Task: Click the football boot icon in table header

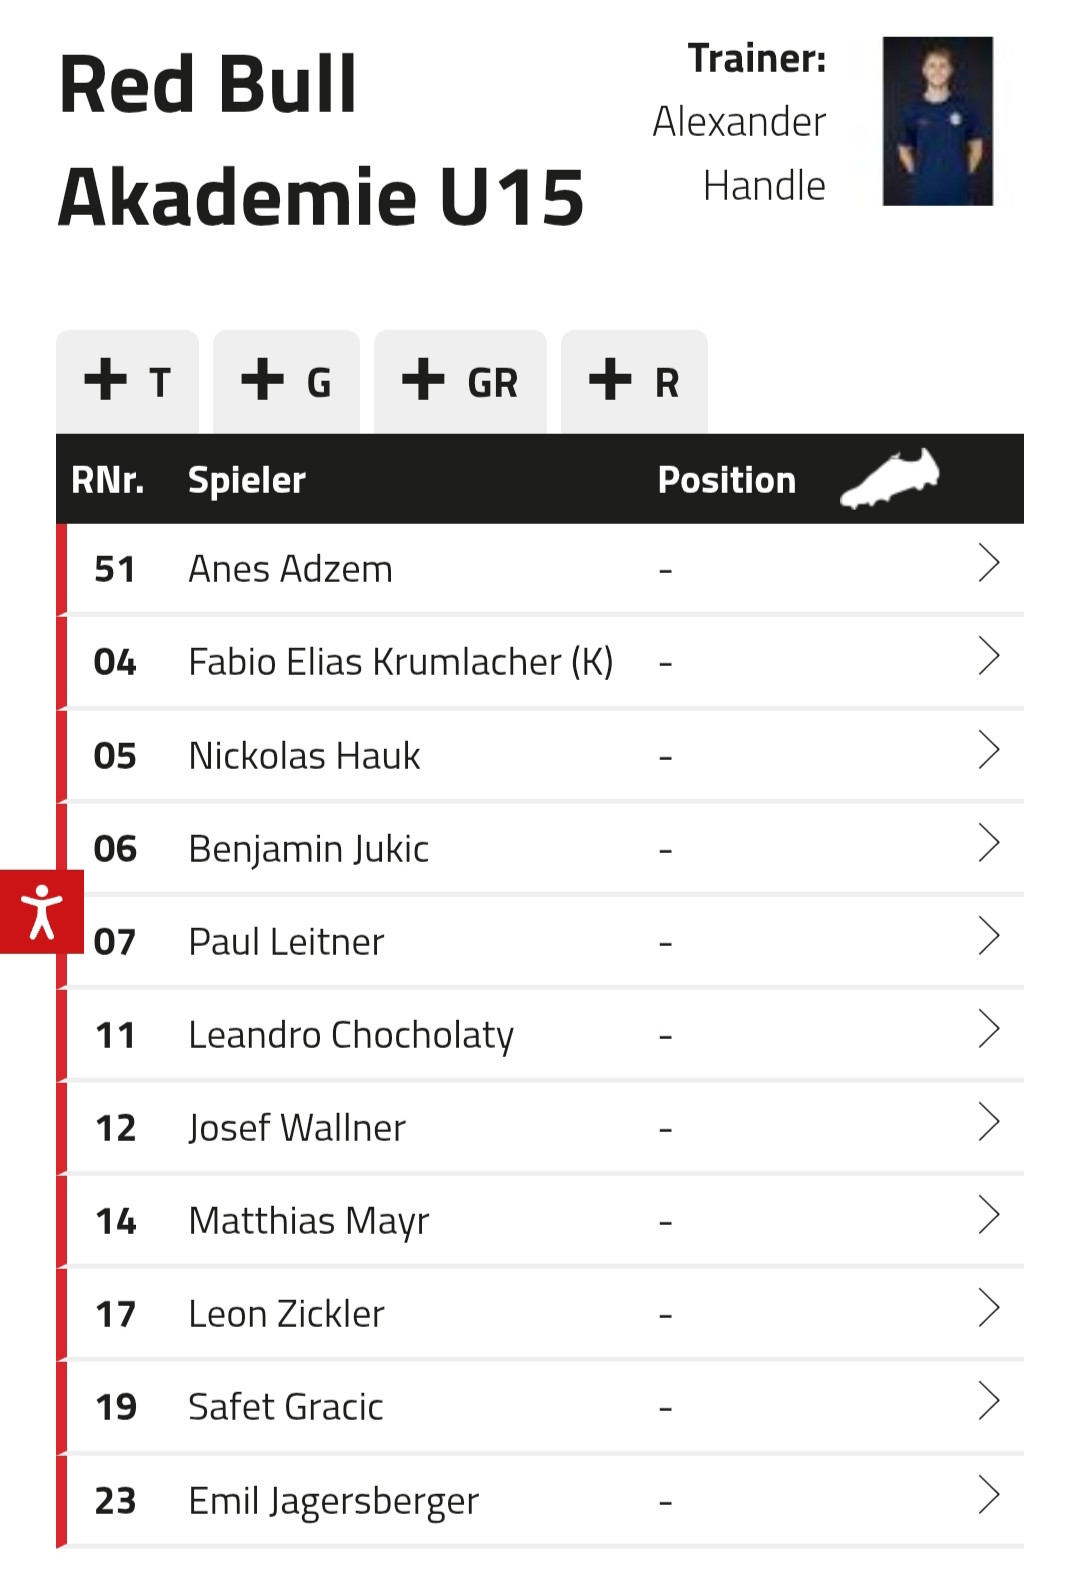Action: click(889, 478)
